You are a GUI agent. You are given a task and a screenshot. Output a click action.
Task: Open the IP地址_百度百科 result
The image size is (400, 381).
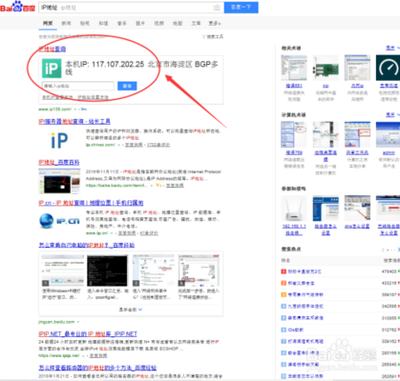[x=59, y=162]
